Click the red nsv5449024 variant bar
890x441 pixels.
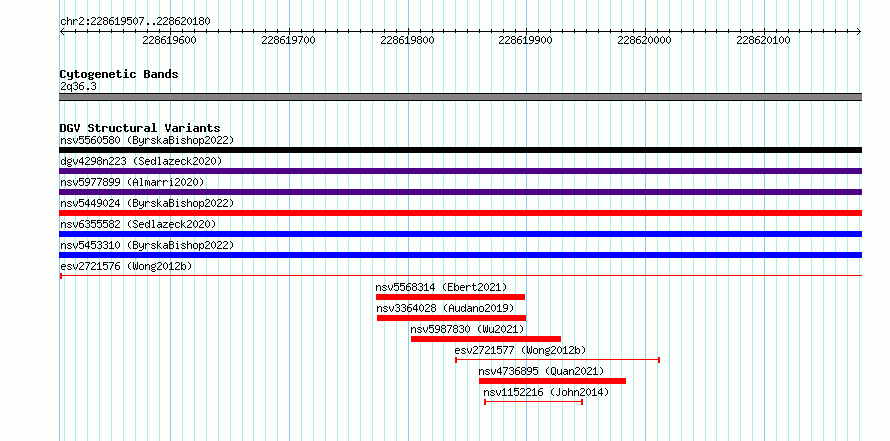(460, 213)
